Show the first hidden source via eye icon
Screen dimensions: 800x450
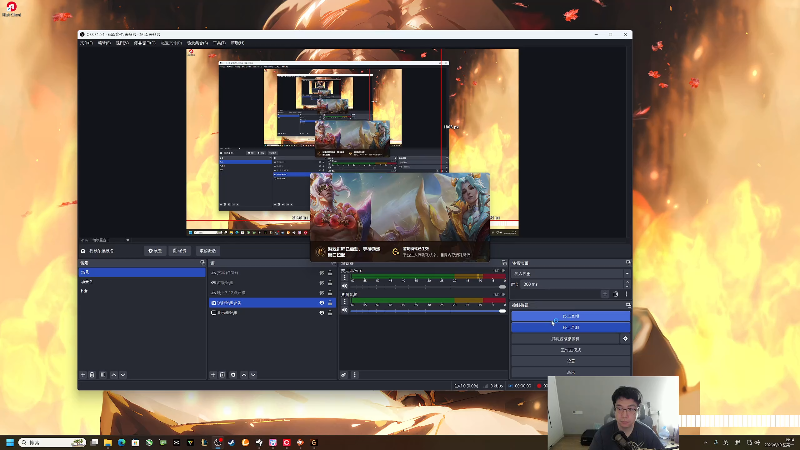click(321, 272)
